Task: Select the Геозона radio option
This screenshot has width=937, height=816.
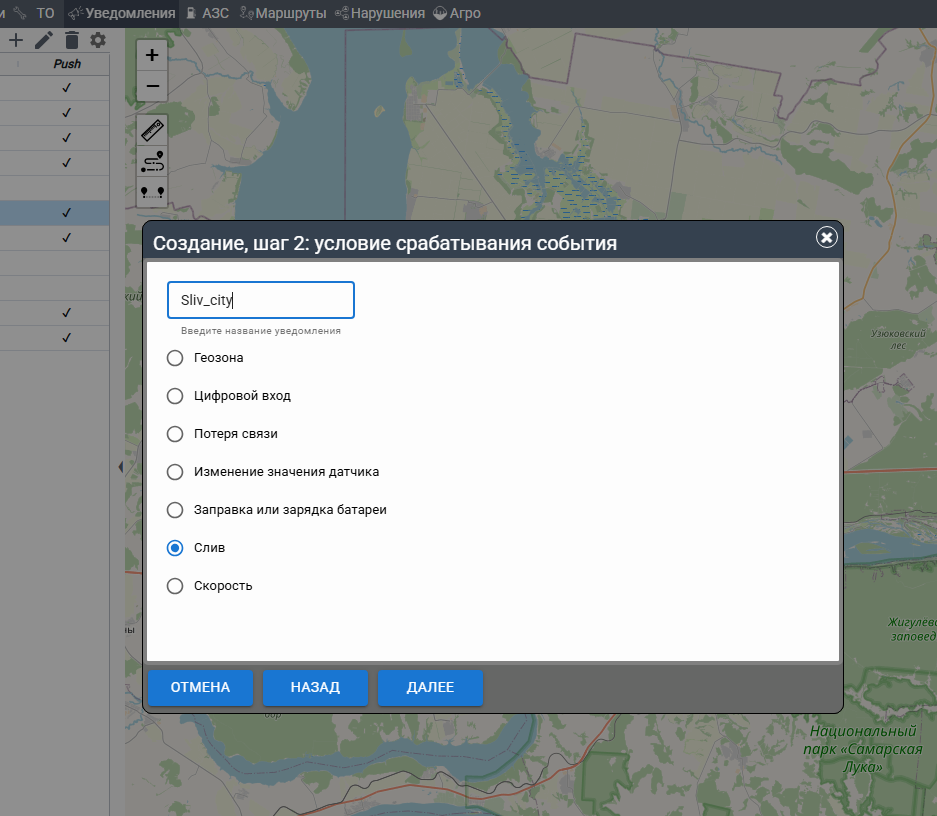Action: (x=175, y=358)
